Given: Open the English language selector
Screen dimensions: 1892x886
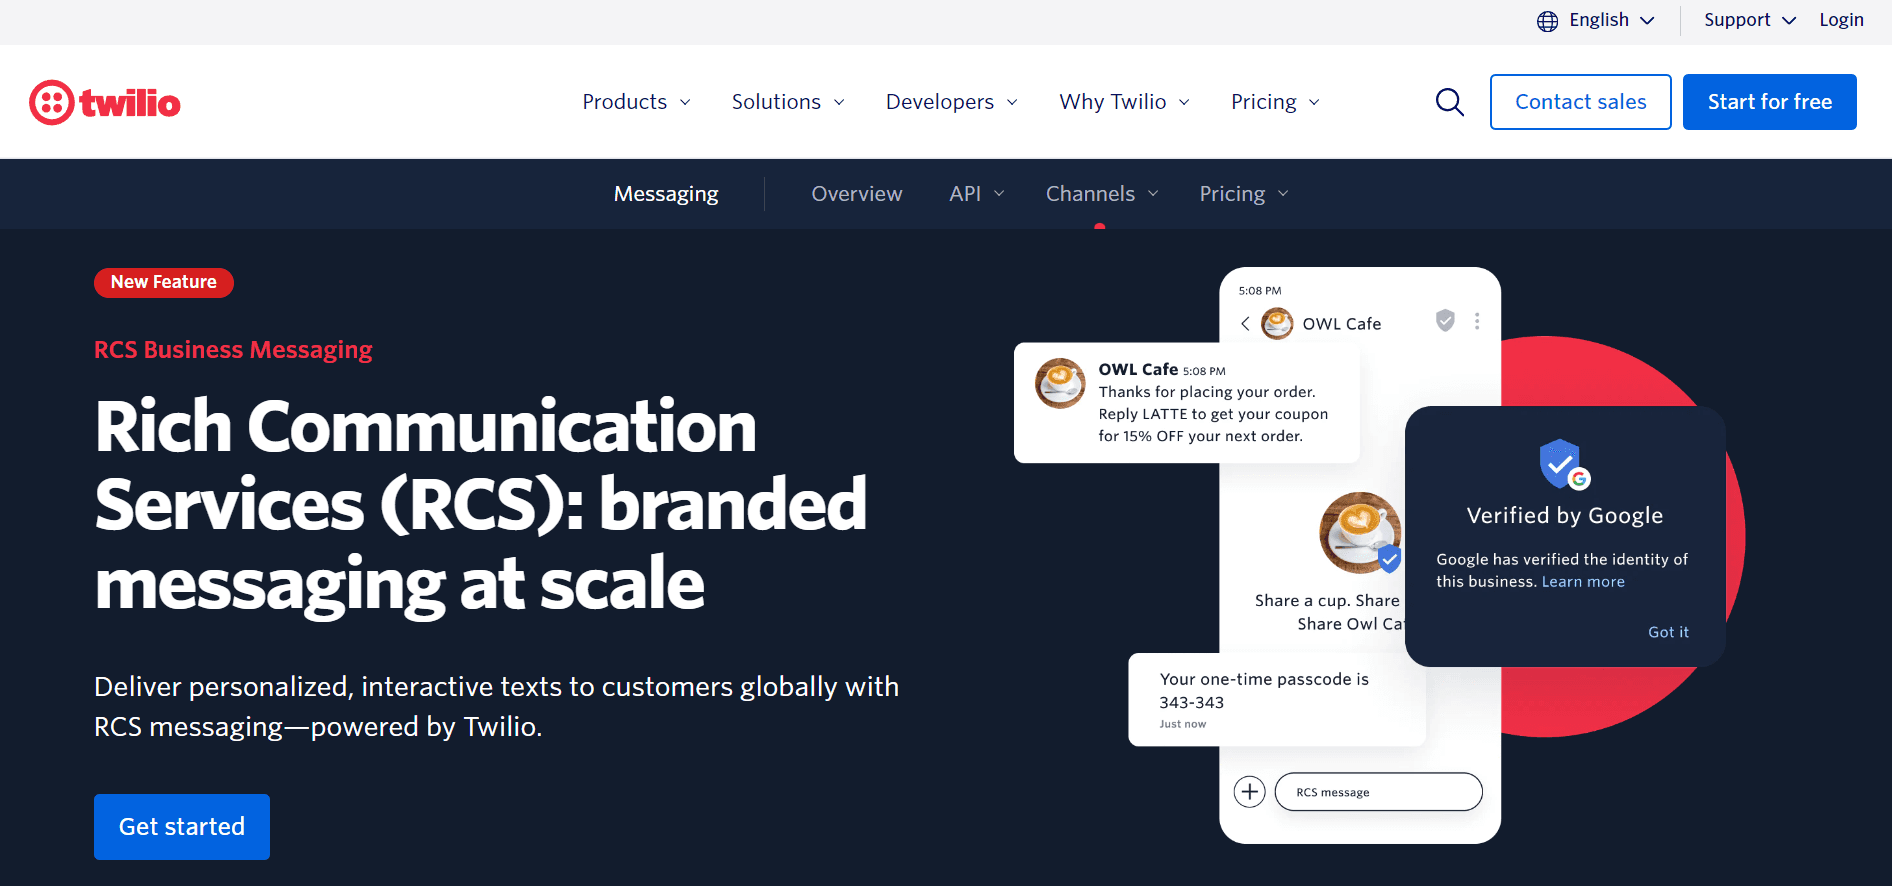Looking at the screenshot, I should coord(1611,20).
